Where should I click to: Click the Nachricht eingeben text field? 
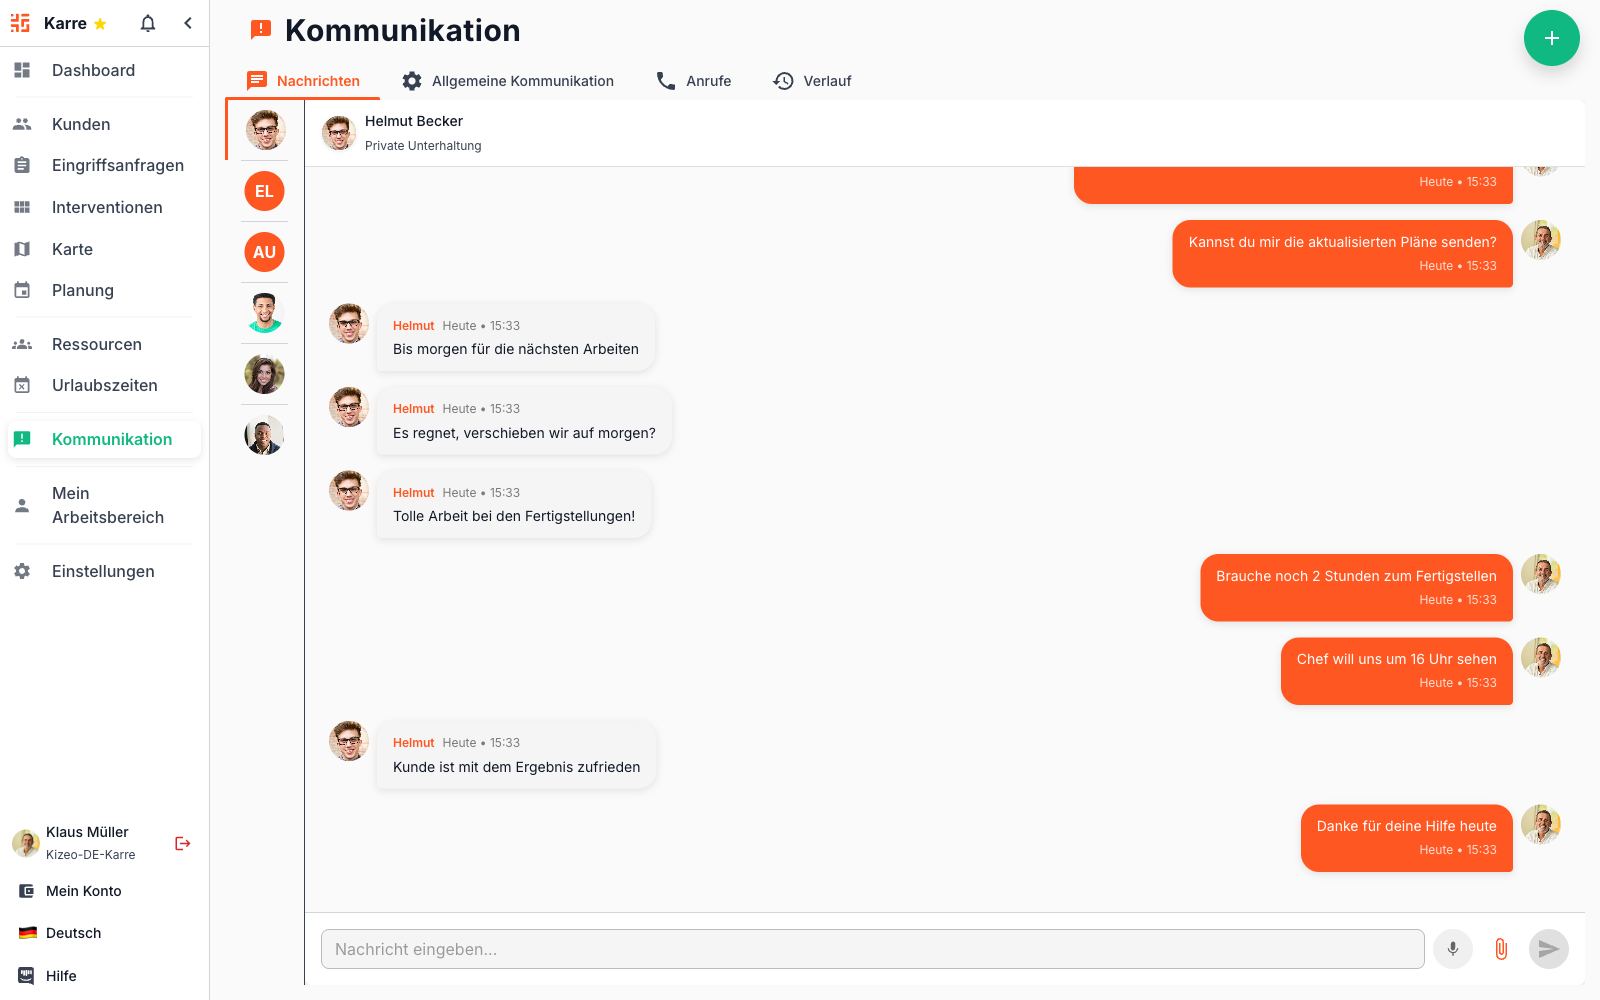tap(872, 949)
